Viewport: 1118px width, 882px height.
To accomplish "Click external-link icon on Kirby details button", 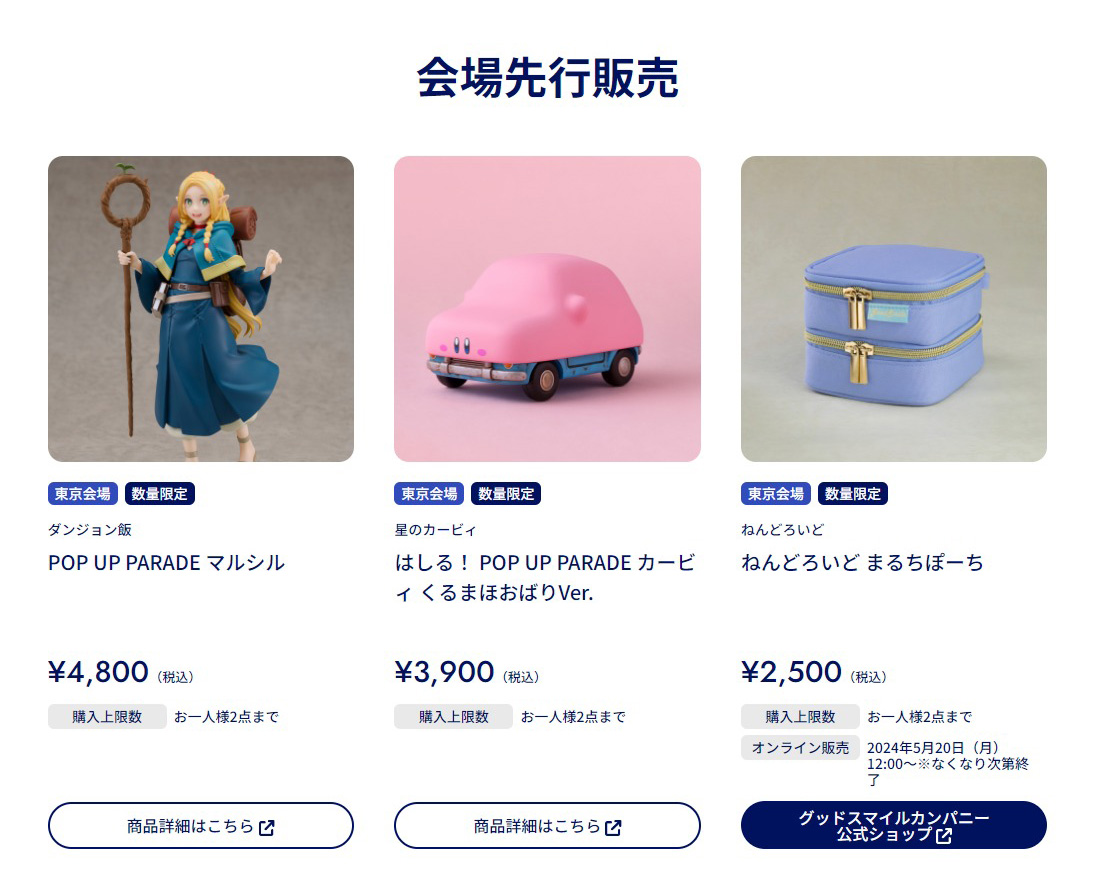I will [613, 828].
